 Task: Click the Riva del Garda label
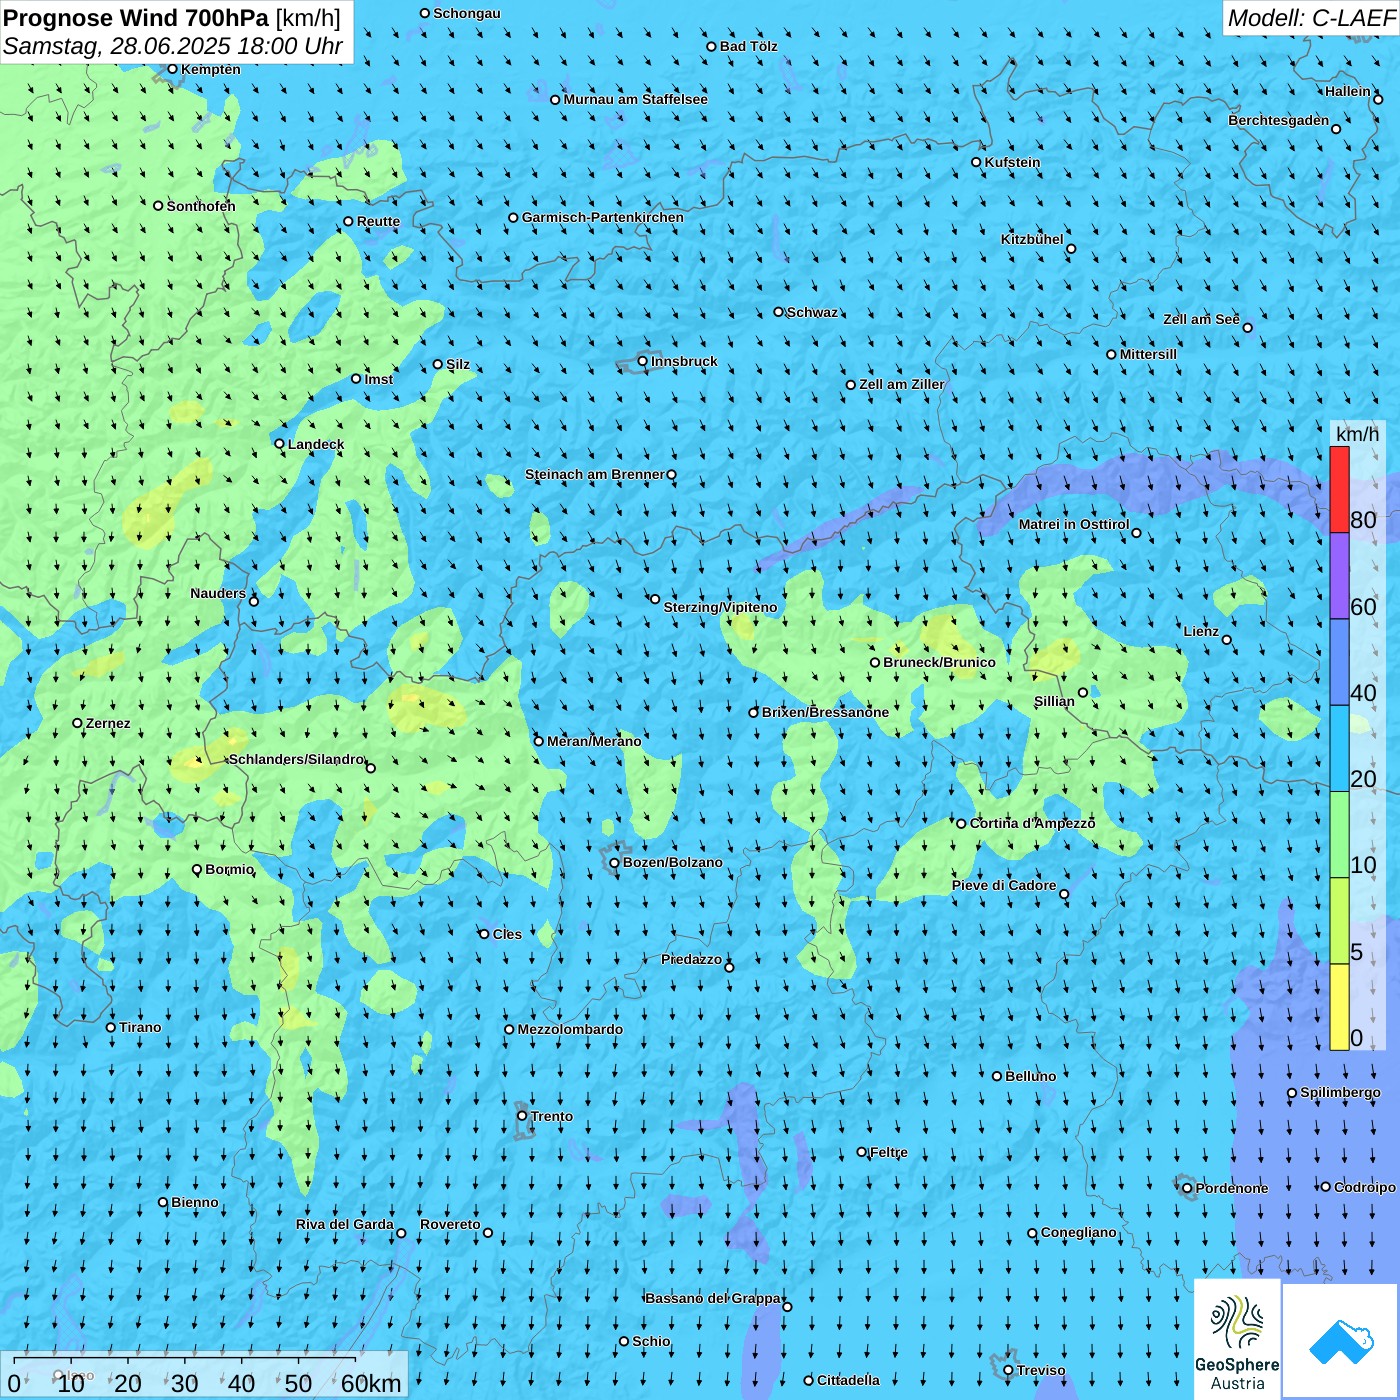[x=345, y=1224]
